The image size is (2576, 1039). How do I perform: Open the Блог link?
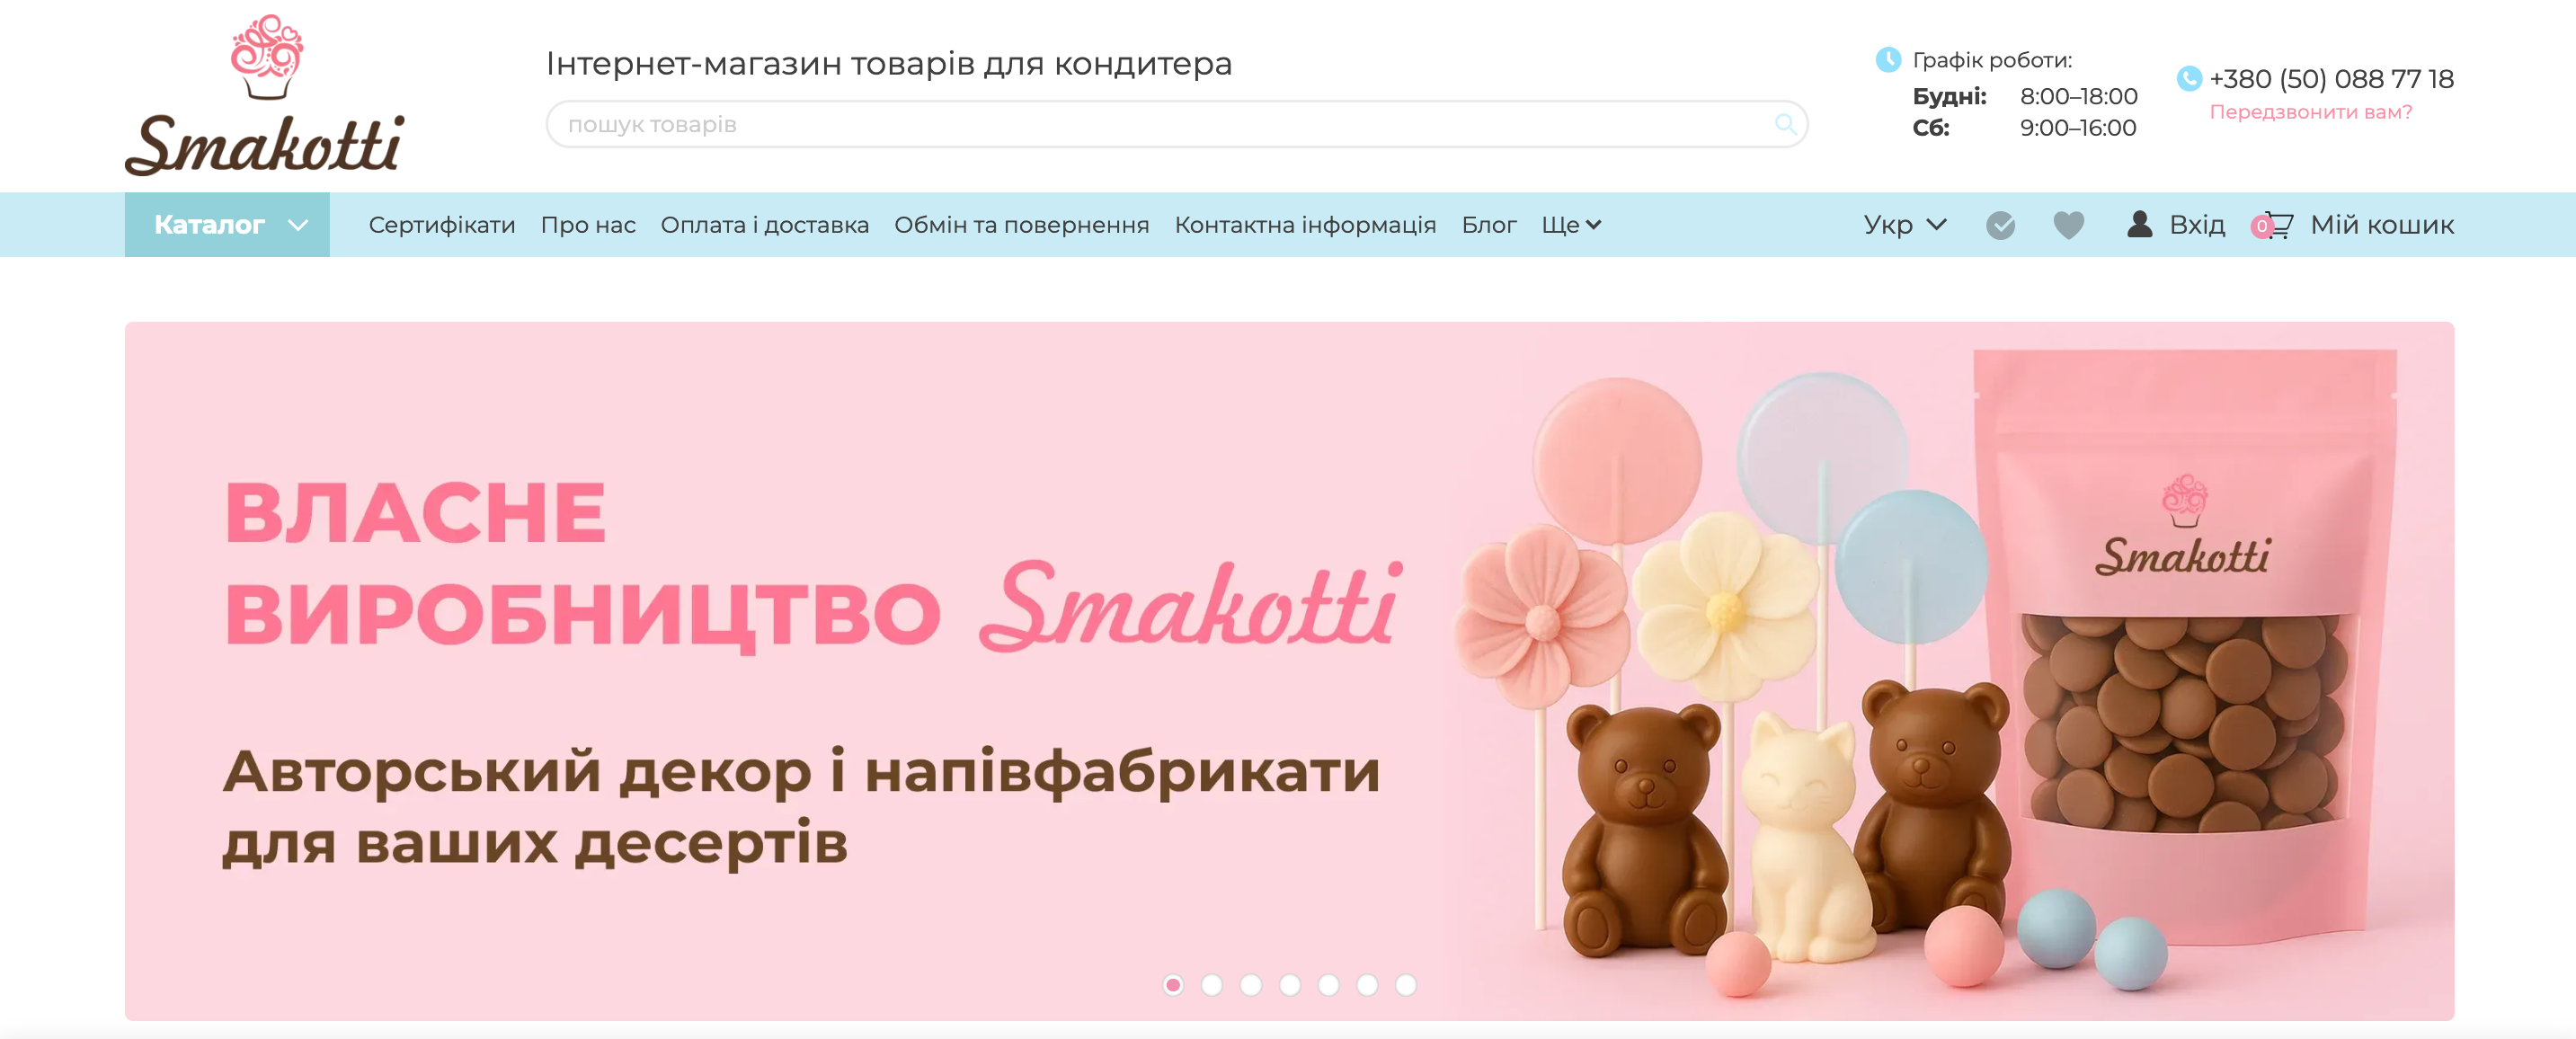[x=1488, y=225]
